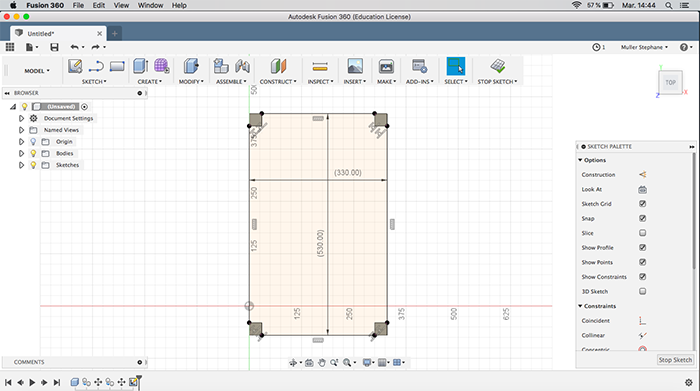Open the Muller Stephane account dropdown
The width and height of the screenshot is (700, 391).
(x=644, y=47)
